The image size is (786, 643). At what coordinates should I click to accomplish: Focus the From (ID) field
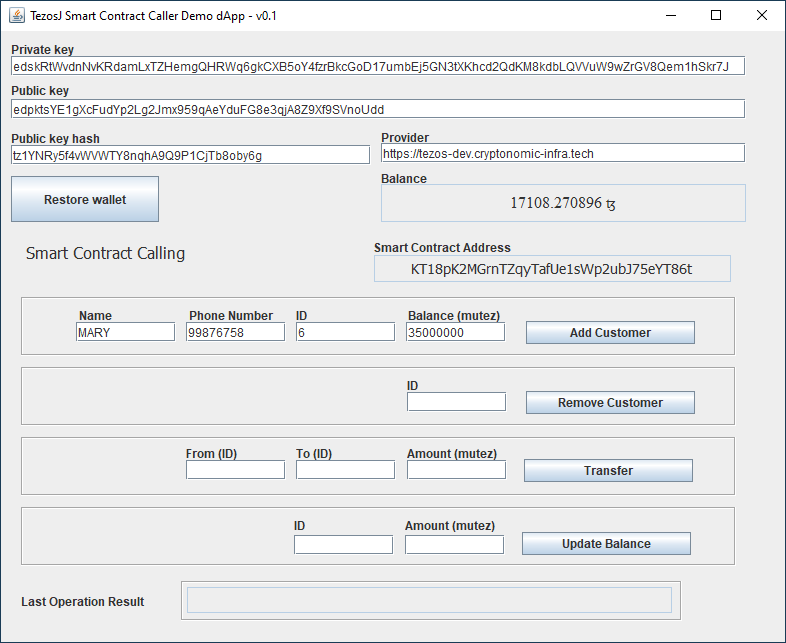click(235, 470)
